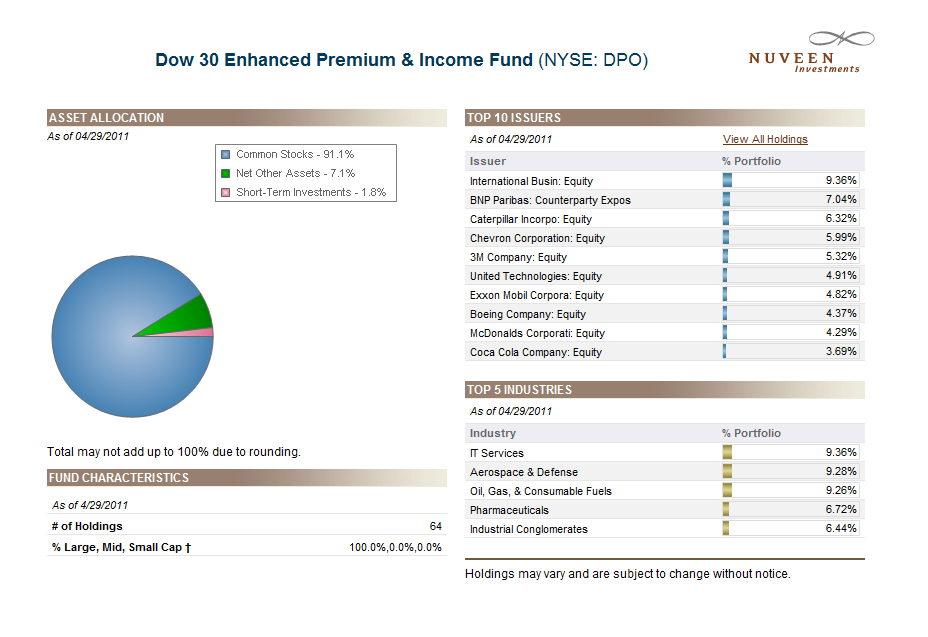Click the % Large, Mid, Small Cap label
The height and width of the screenshot is (637, 928).
pos(121,547)
